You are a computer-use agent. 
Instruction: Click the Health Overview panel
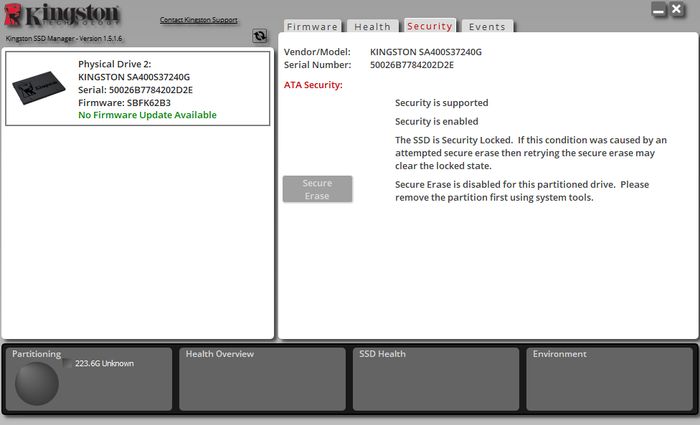[262, 379]
